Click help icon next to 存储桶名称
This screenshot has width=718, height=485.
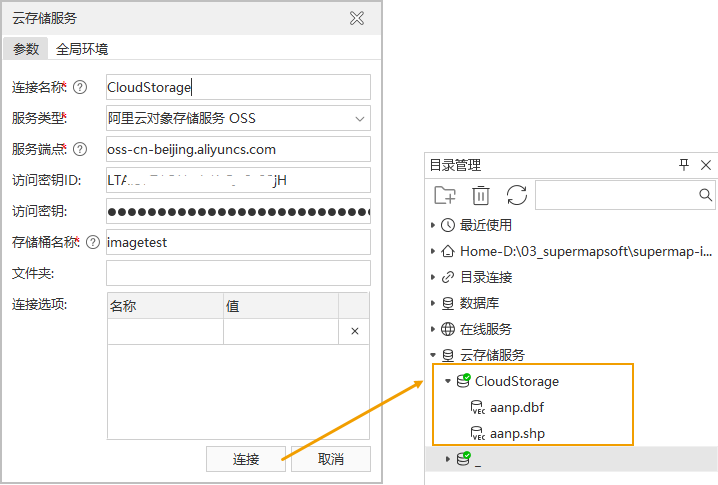point(93,242)
